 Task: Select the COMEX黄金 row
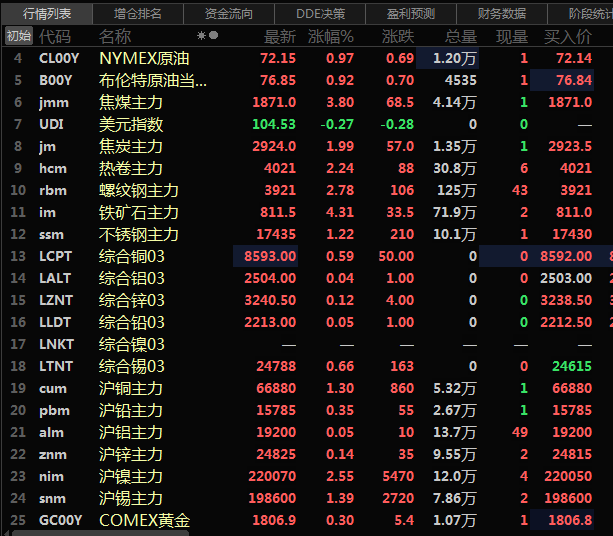click(144, 520)
